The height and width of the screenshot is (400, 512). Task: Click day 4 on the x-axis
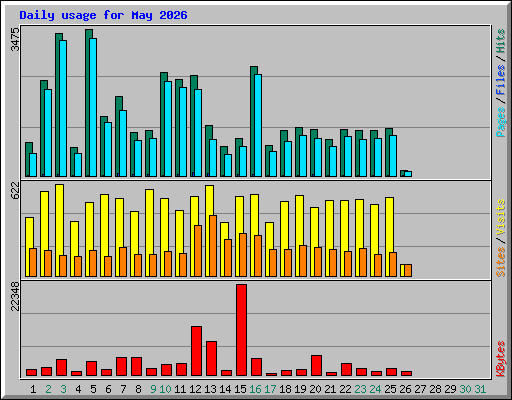pyautogui.click(x=78, y=389)
